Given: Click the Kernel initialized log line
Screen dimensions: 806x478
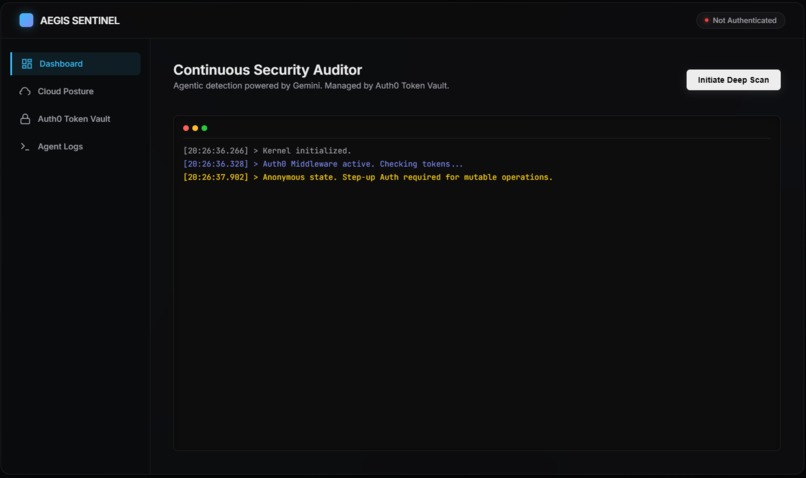Looking at the screenshot, I should (267, 151).
